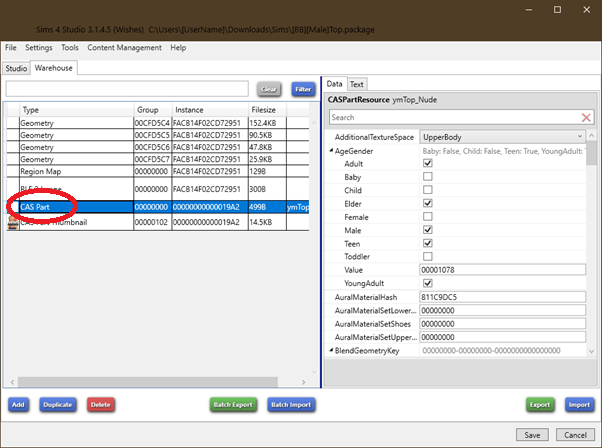
Task: Click the gray Clear button
Action: click(x=269, y=89)
